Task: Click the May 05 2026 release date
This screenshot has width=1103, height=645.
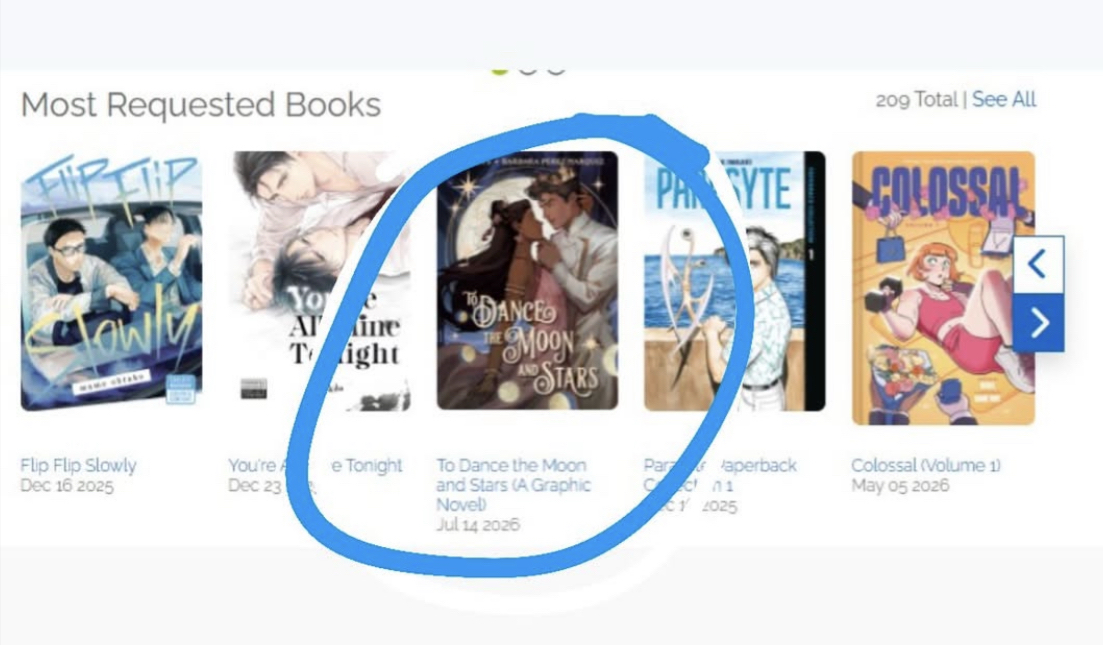Action: coord(900,485)
